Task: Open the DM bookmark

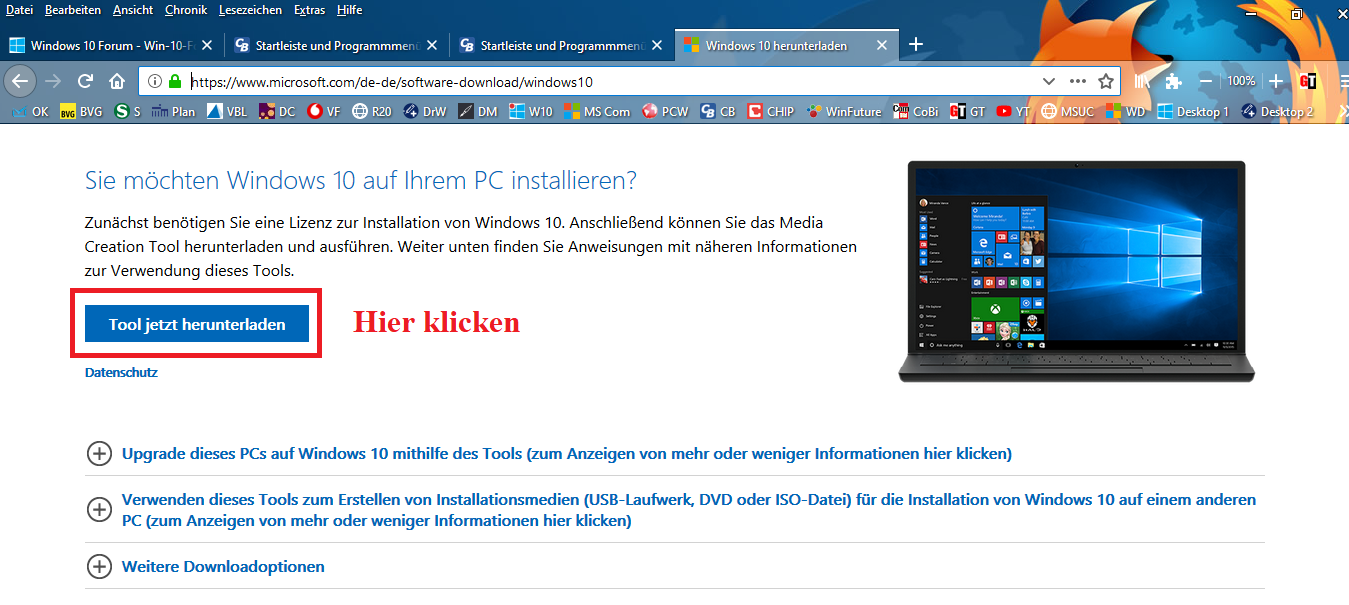Action: click(477, 112)
